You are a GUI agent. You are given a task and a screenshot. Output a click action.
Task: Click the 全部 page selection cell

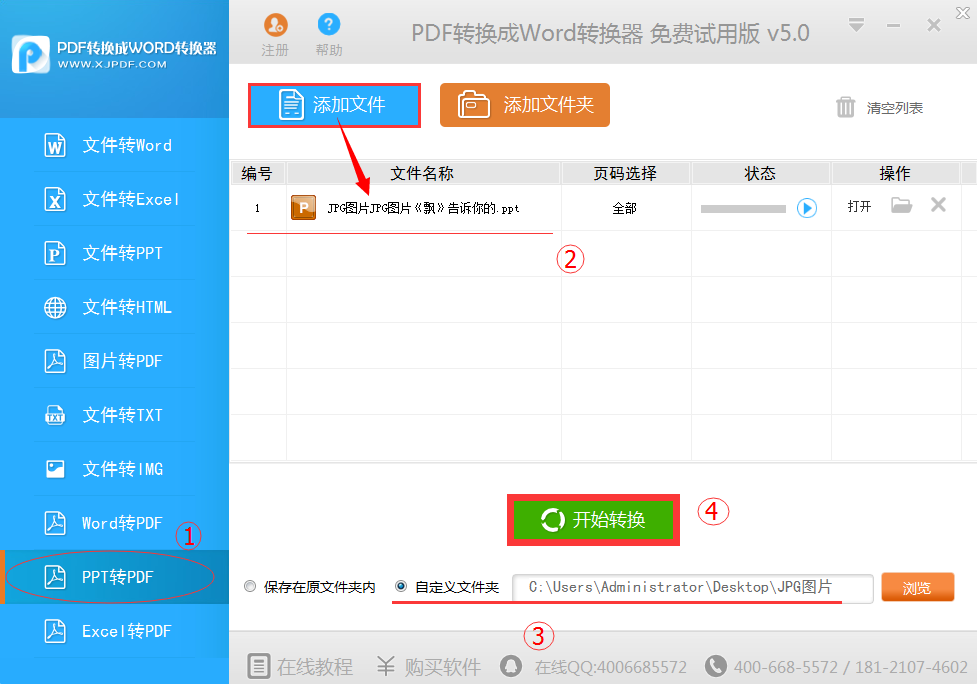[x=625, y=208]
